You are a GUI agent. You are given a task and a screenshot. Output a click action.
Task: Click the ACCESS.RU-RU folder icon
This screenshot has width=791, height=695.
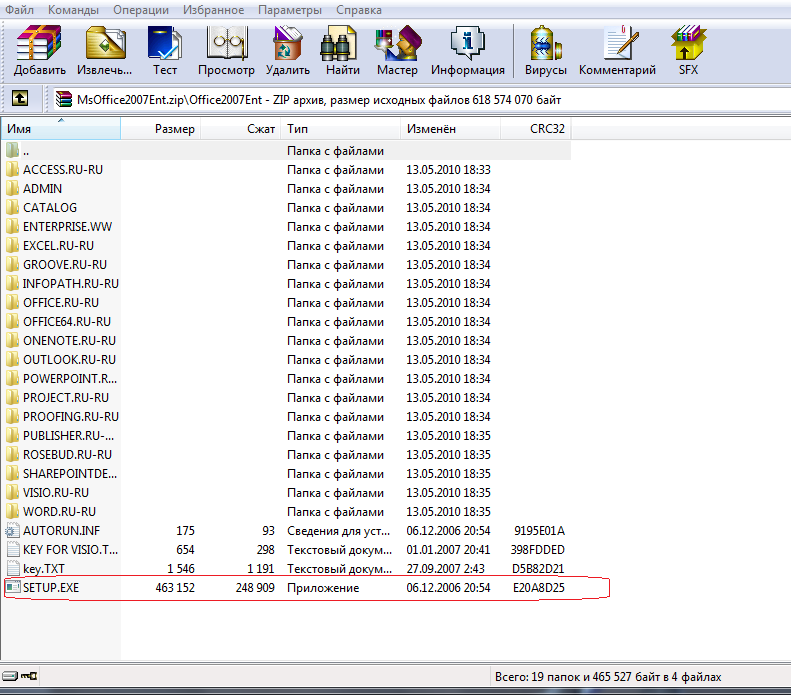(x=13, y=169)
